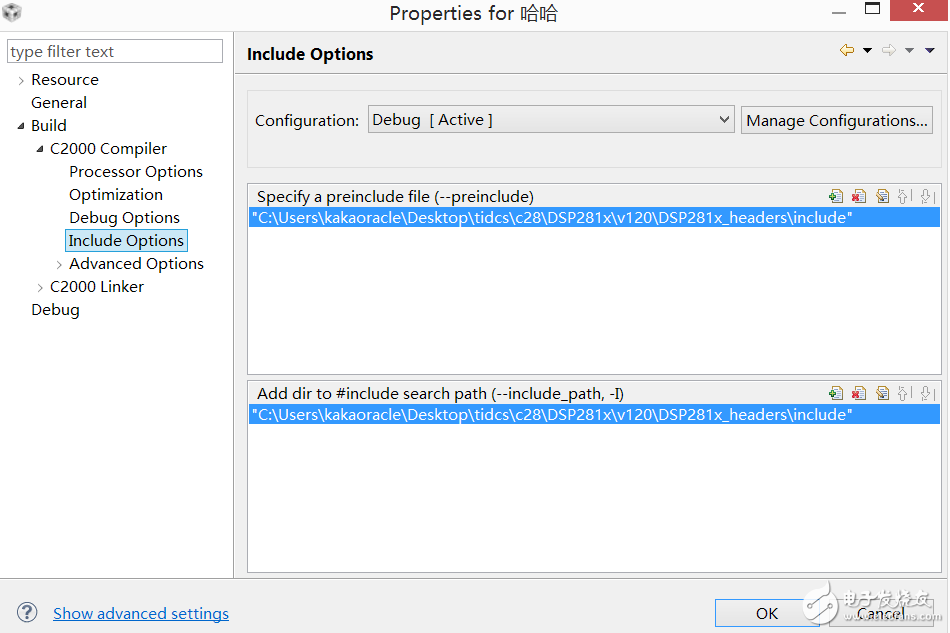Screen dimensions: 950x633
Task: Open the page view menu dropdown arrow
Action: (931, 50)
